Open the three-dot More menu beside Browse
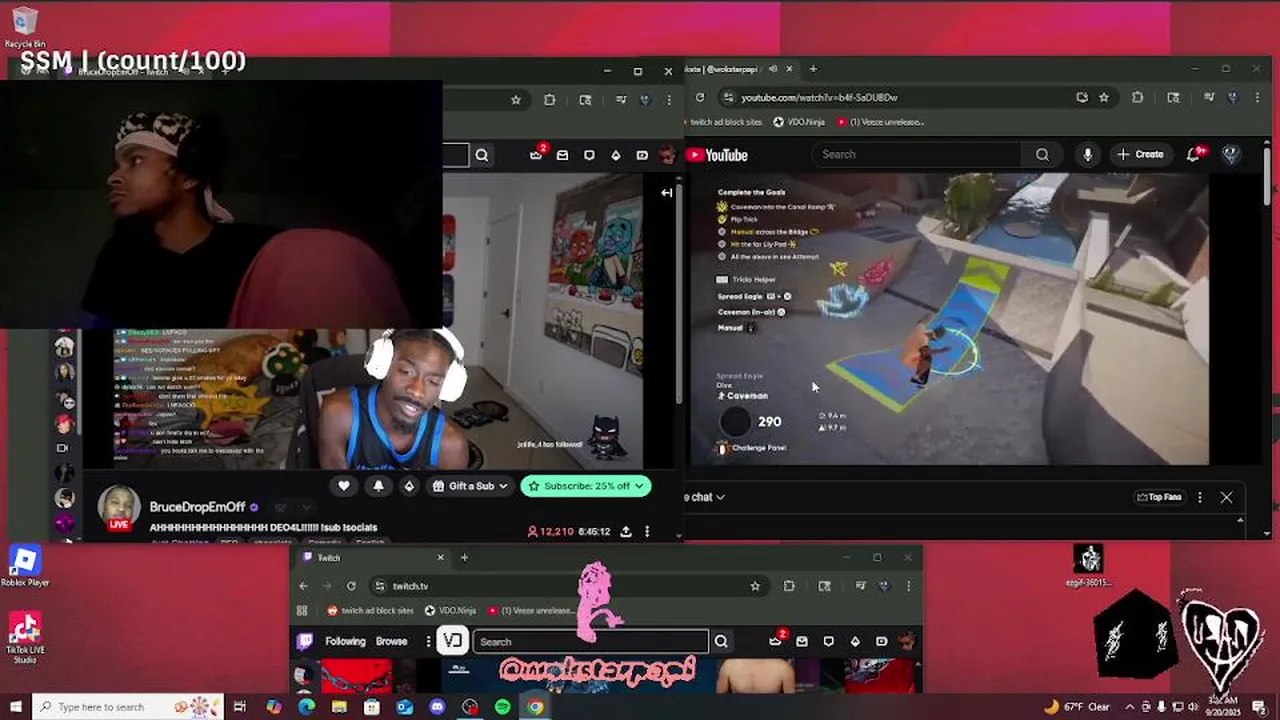The image size is (1280, 720). (428, 641)
